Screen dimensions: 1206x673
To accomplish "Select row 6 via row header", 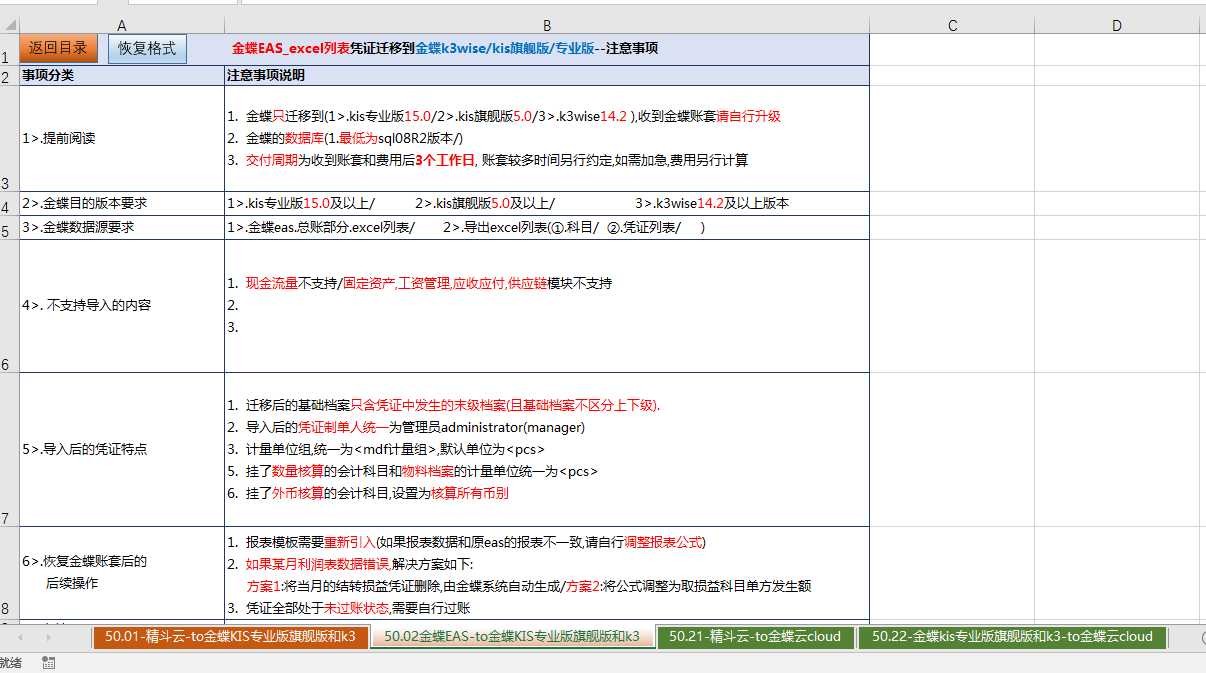I will coord(9,306).
